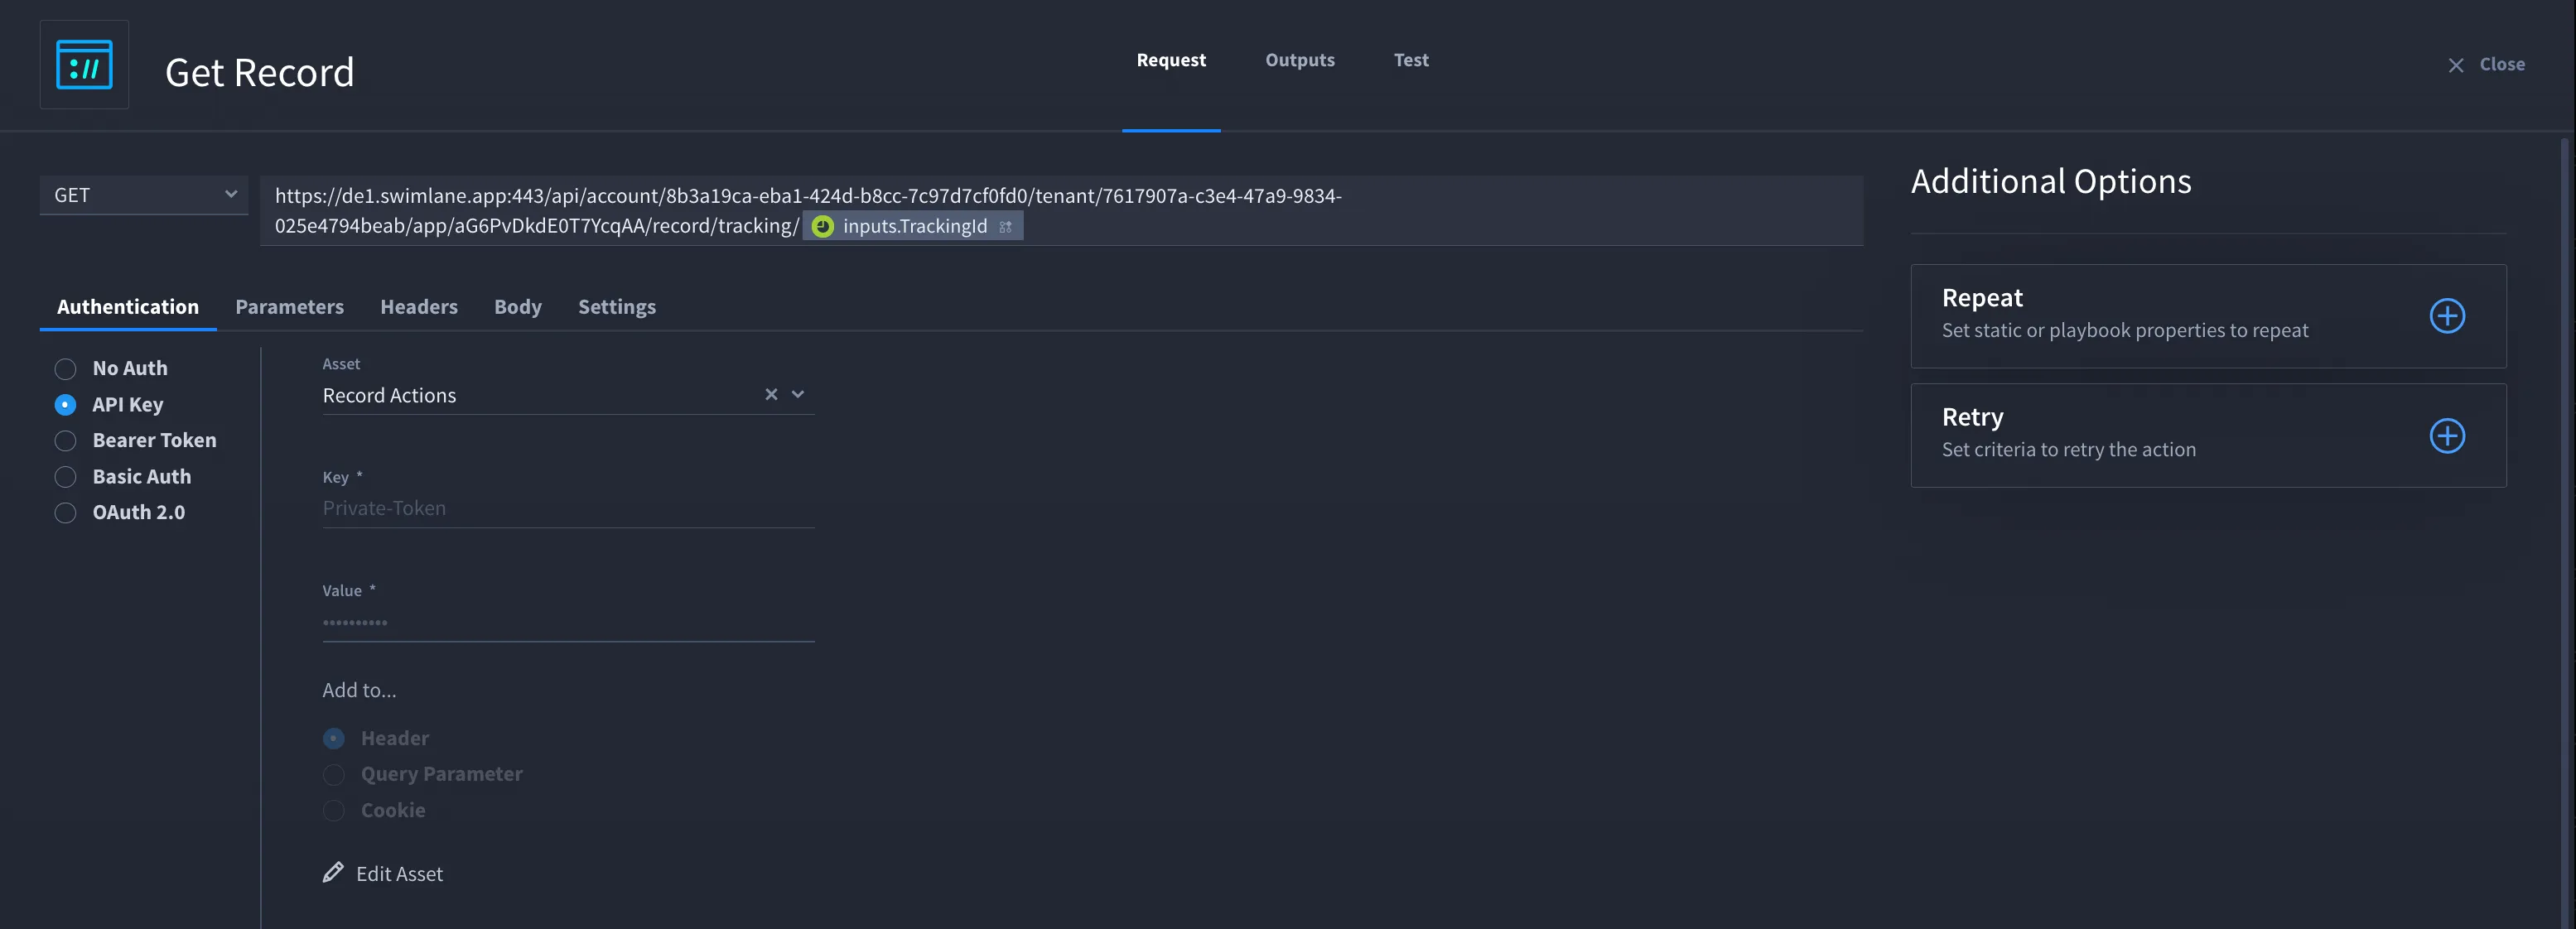Screen dimensions: 2576x929
Task: Open the inputs.TrackingId chip options icon
Action: 1005,228
